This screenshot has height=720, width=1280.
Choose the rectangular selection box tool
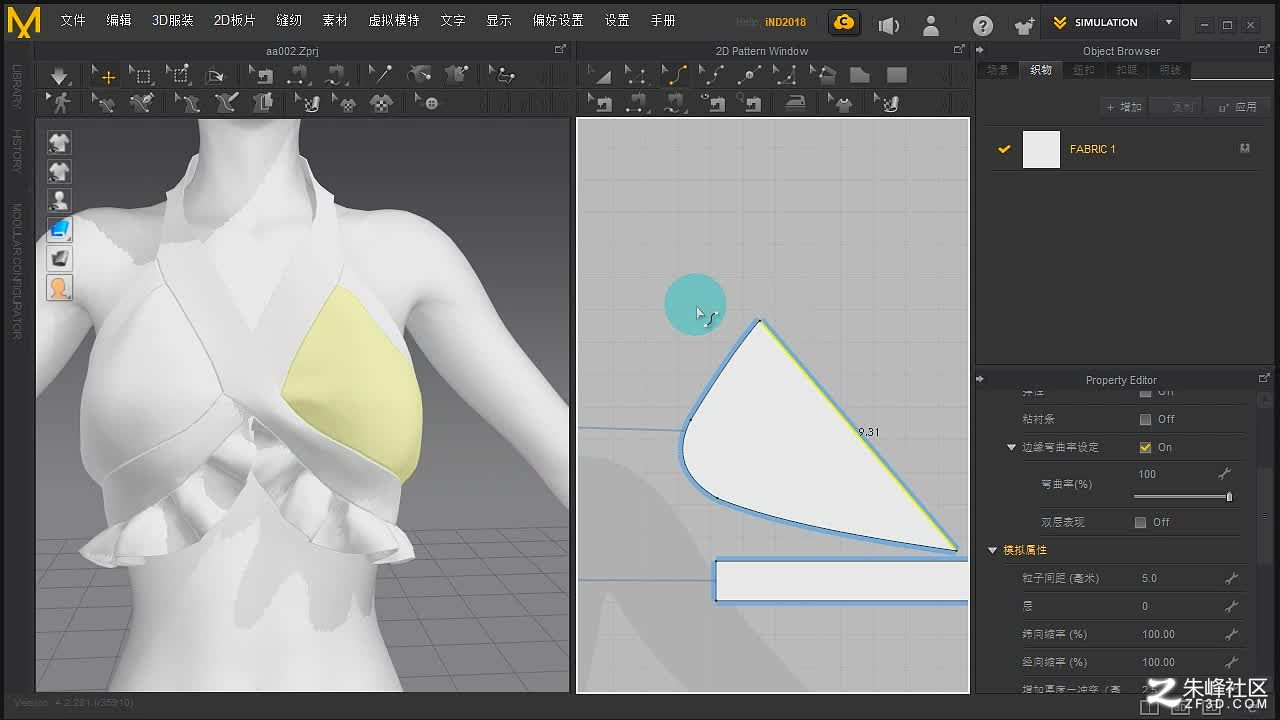pyautogui.click(x=141, y=75)
